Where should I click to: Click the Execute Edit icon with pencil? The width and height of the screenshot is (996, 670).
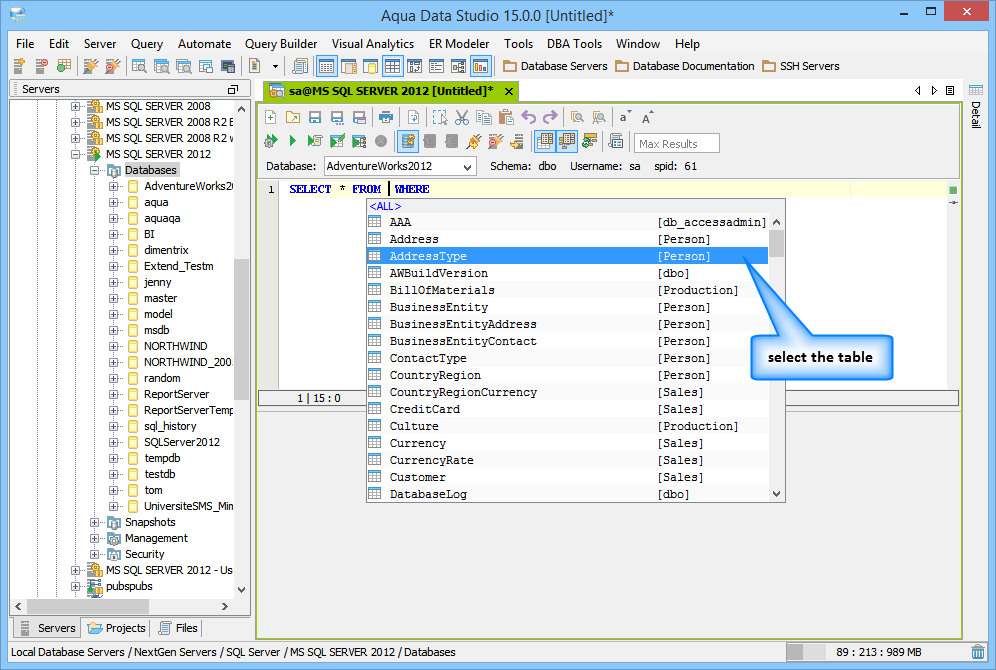click(337, 141)
